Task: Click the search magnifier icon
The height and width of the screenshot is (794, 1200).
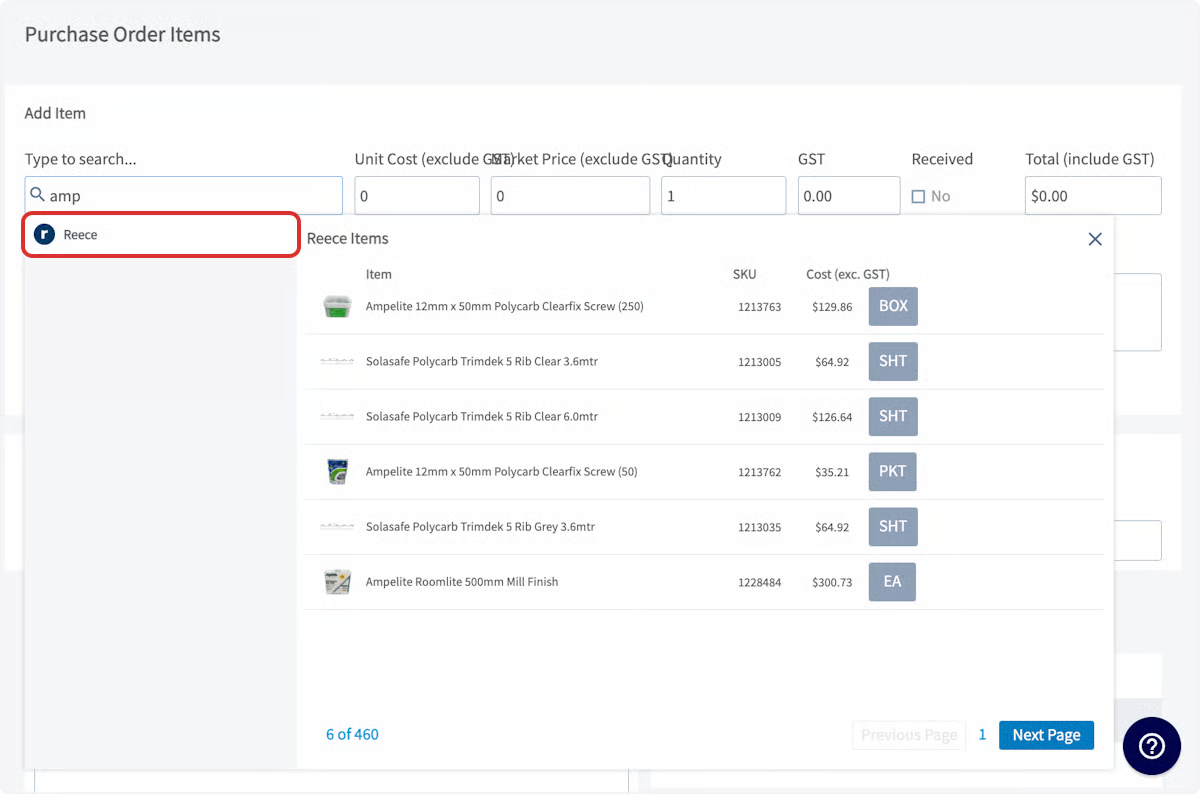Action: 37,195
